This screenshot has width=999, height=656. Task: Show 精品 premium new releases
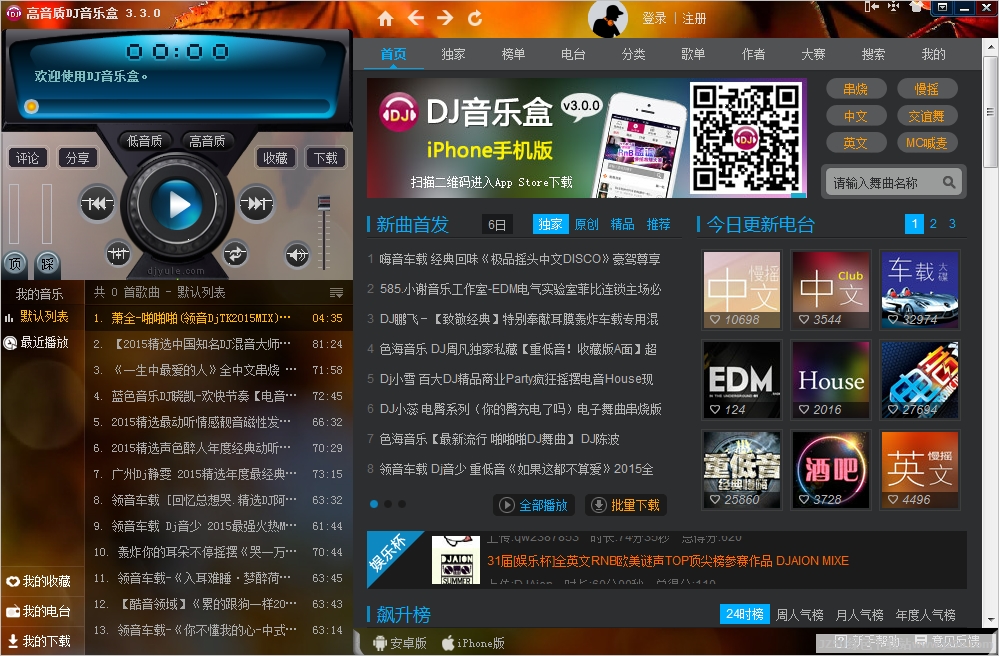[622, 224]
